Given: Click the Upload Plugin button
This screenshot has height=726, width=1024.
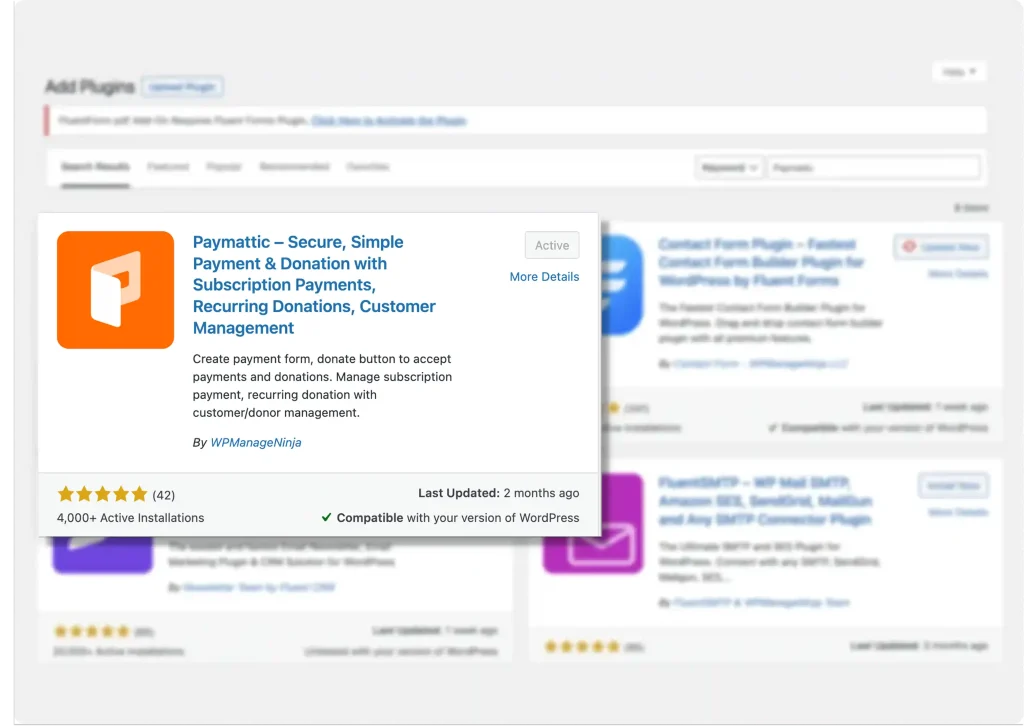Looking at the screenshot, I should pos(182,87).
